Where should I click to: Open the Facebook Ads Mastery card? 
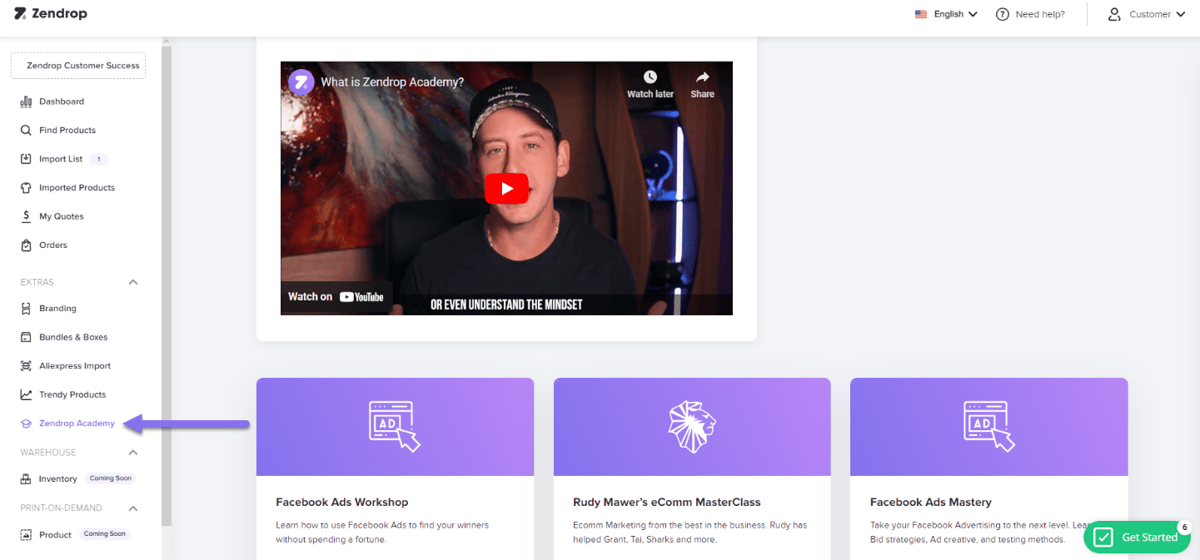(x=989, y=469)
